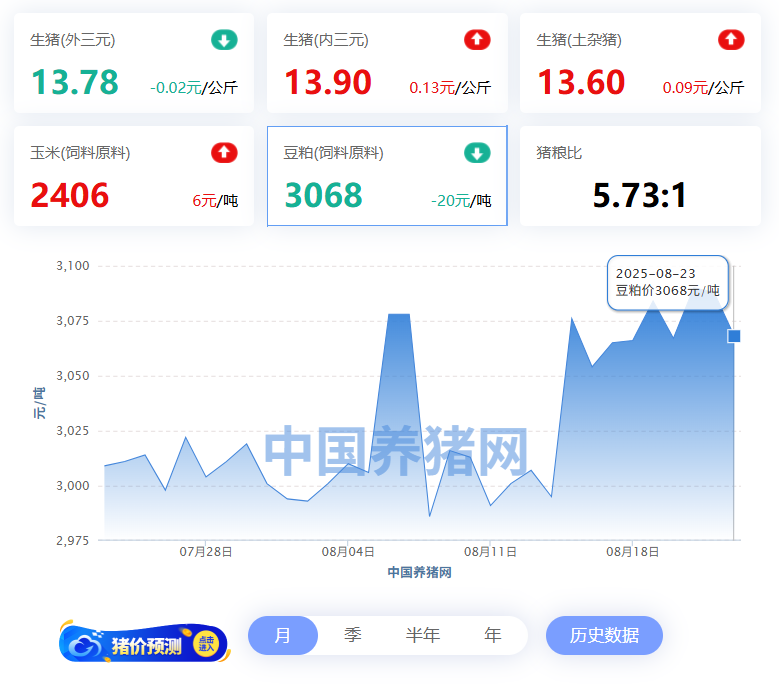The height and width of the screenshot is (690, 779).
Task: Click the cloud icon in 猪价预测 banner
Action: pyautogui.click(x=87, y=645)
